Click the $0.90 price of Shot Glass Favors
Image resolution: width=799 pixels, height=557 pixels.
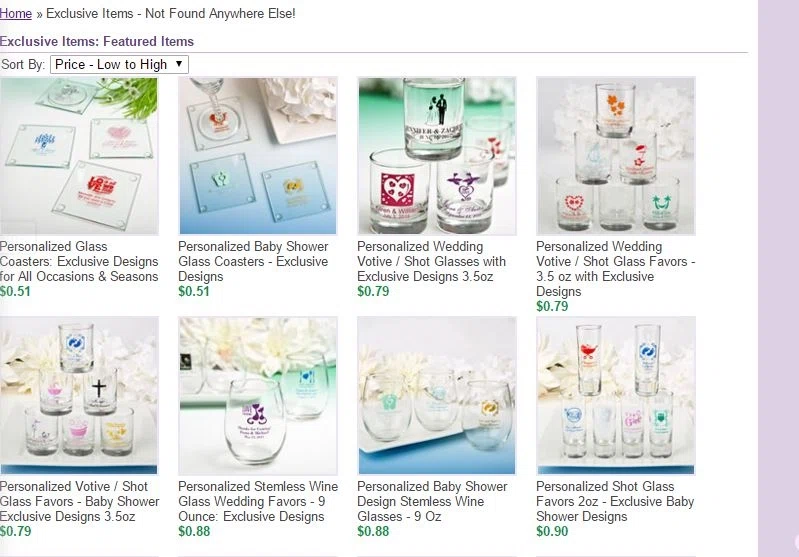tap(552, 531)
